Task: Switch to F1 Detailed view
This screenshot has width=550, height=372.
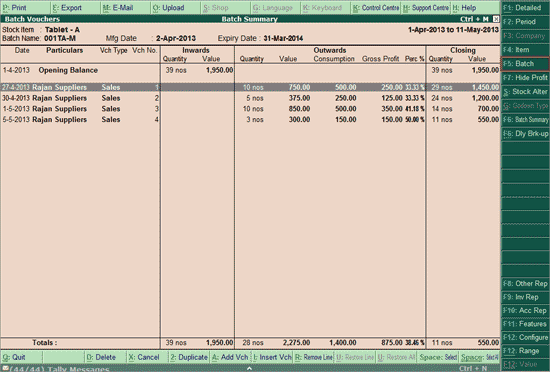Action: tap(525, 7)
